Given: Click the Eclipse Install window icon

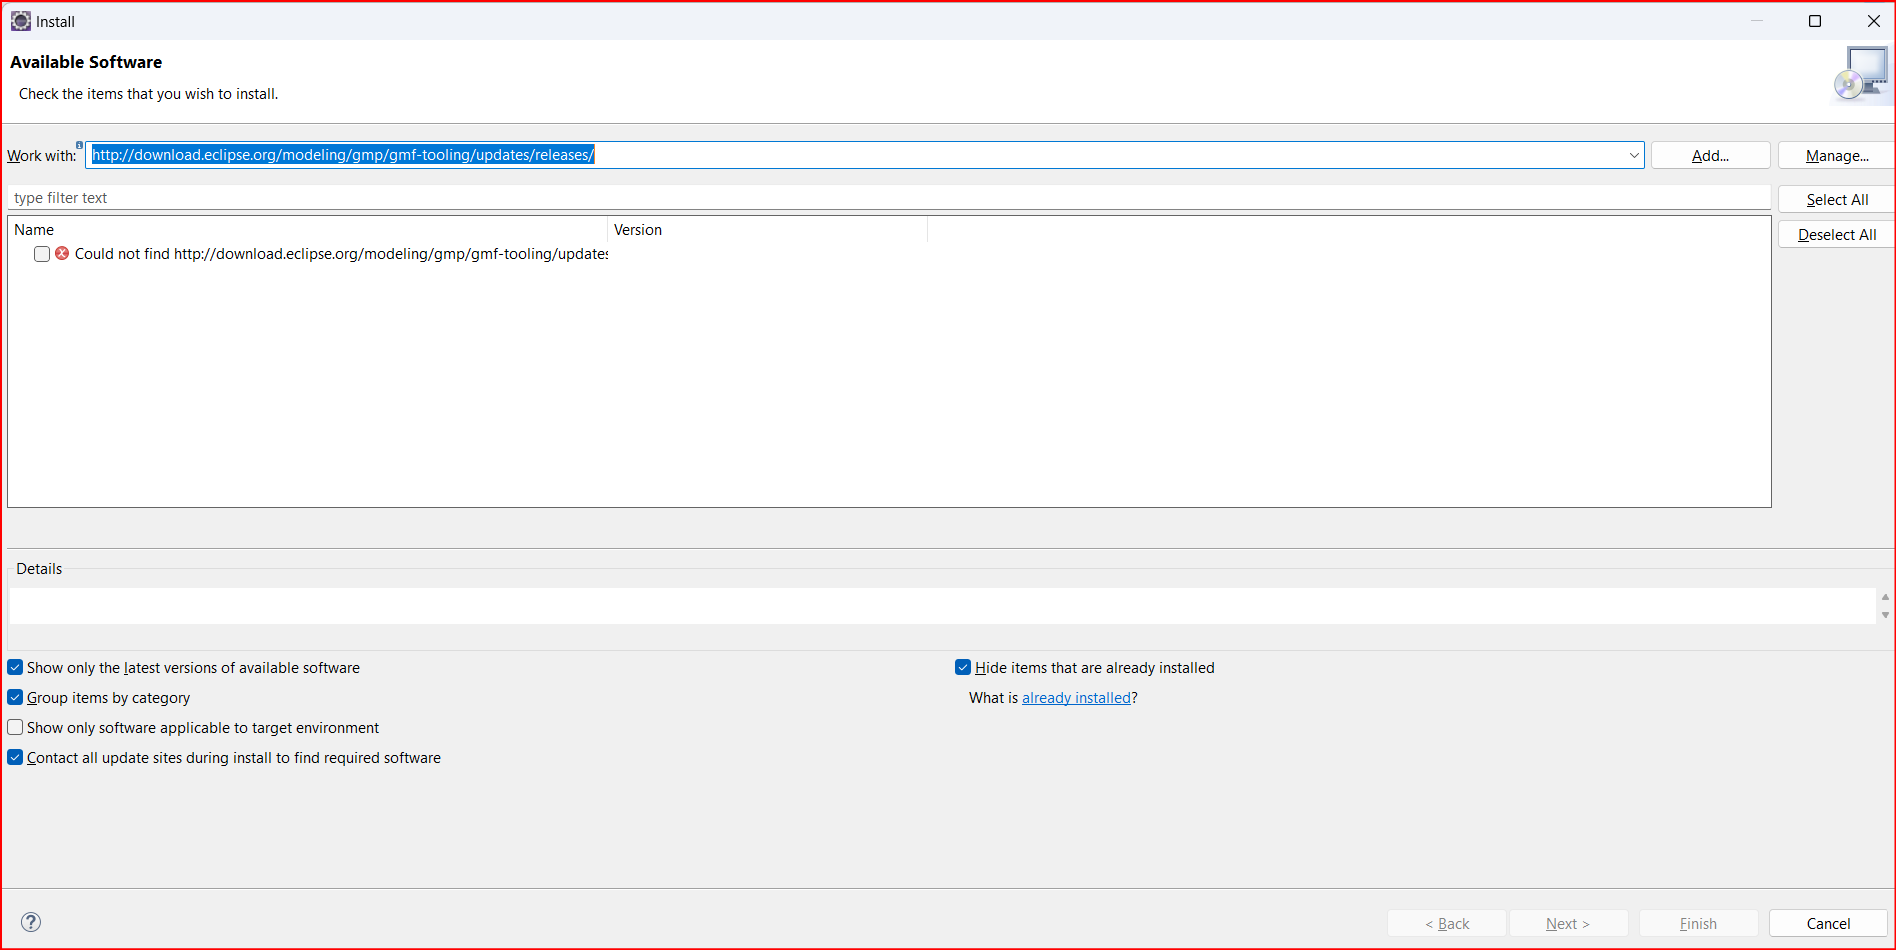Looking at the screenshot, I should [x=21, y=21].
